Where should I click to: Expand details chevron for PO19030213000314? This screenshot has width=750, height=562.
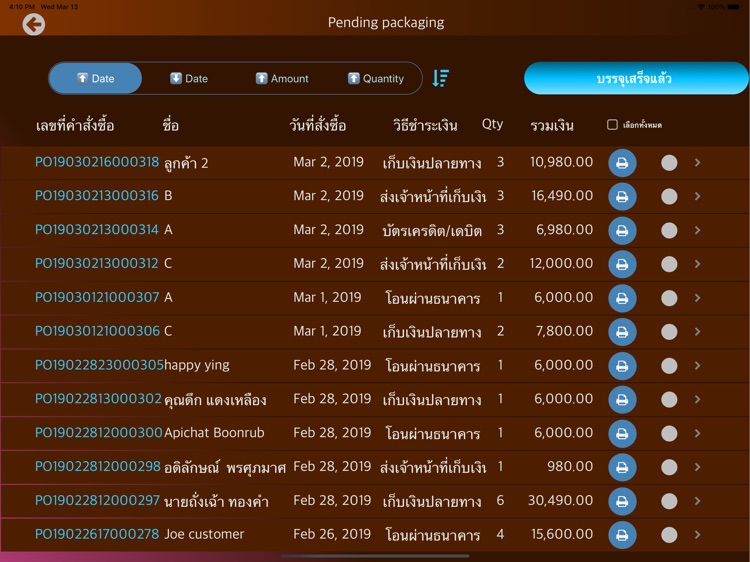(x=697, y=230)
